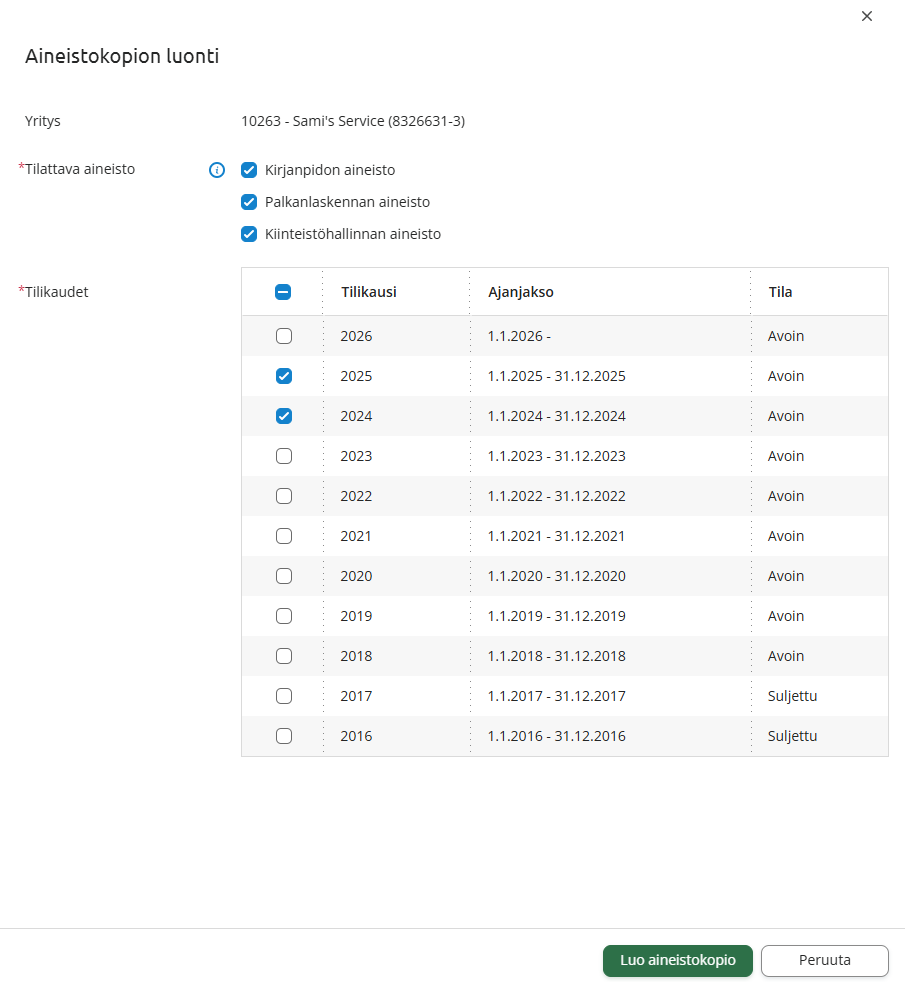Image resolution: width=905 pixels, height=982 pixels.
Task: Click the Tila column header
Action: click(x=780, y=292)
